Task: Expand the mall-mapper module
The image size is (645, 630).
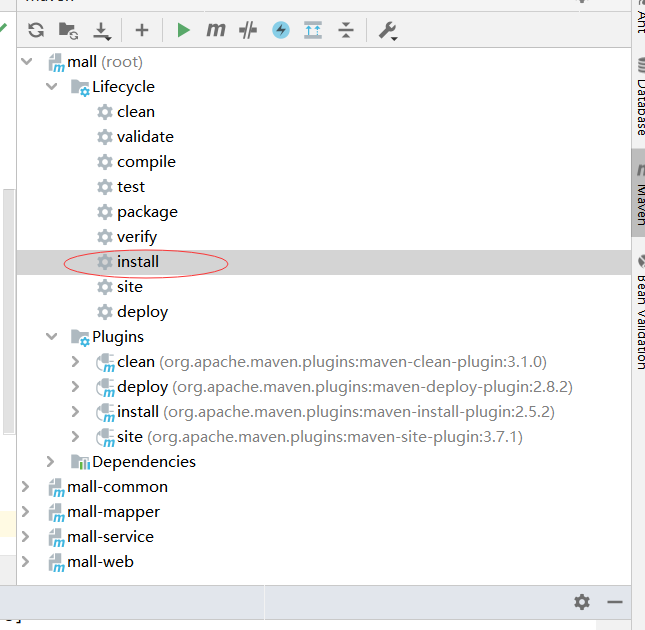Action: pyautogui.click(x=26, y=512)
